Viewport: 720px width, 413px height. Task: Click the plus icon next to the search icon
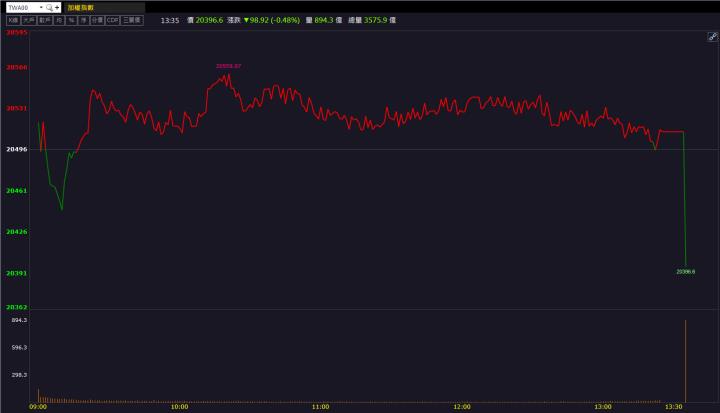point(57,7)
